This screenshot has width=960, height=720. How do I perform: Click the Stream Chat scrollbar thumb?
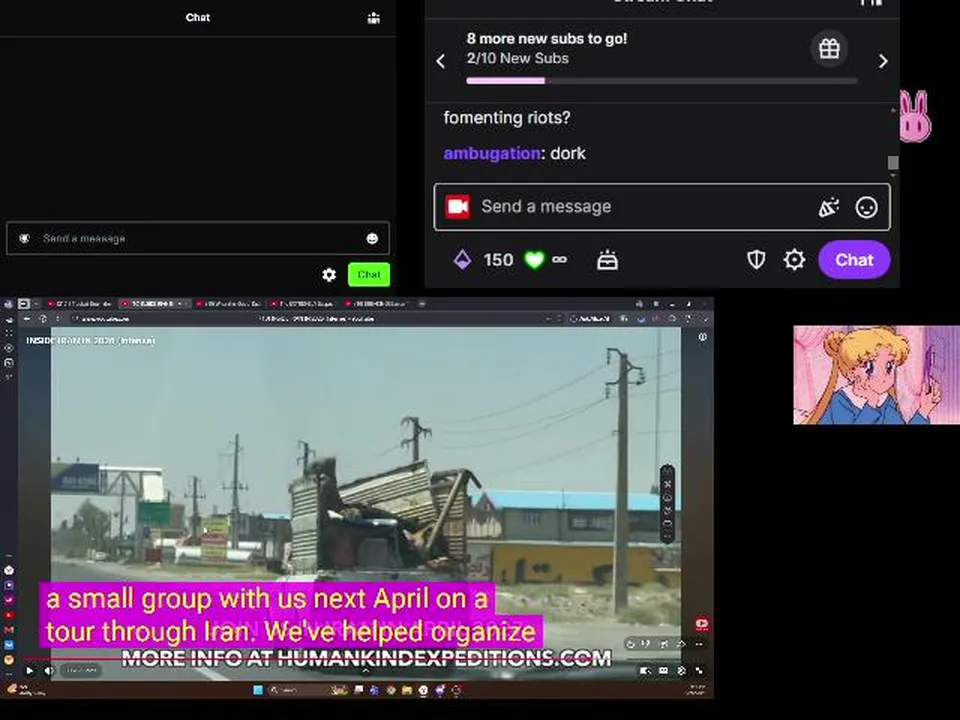pyautogui.click(x=893, y=162)
